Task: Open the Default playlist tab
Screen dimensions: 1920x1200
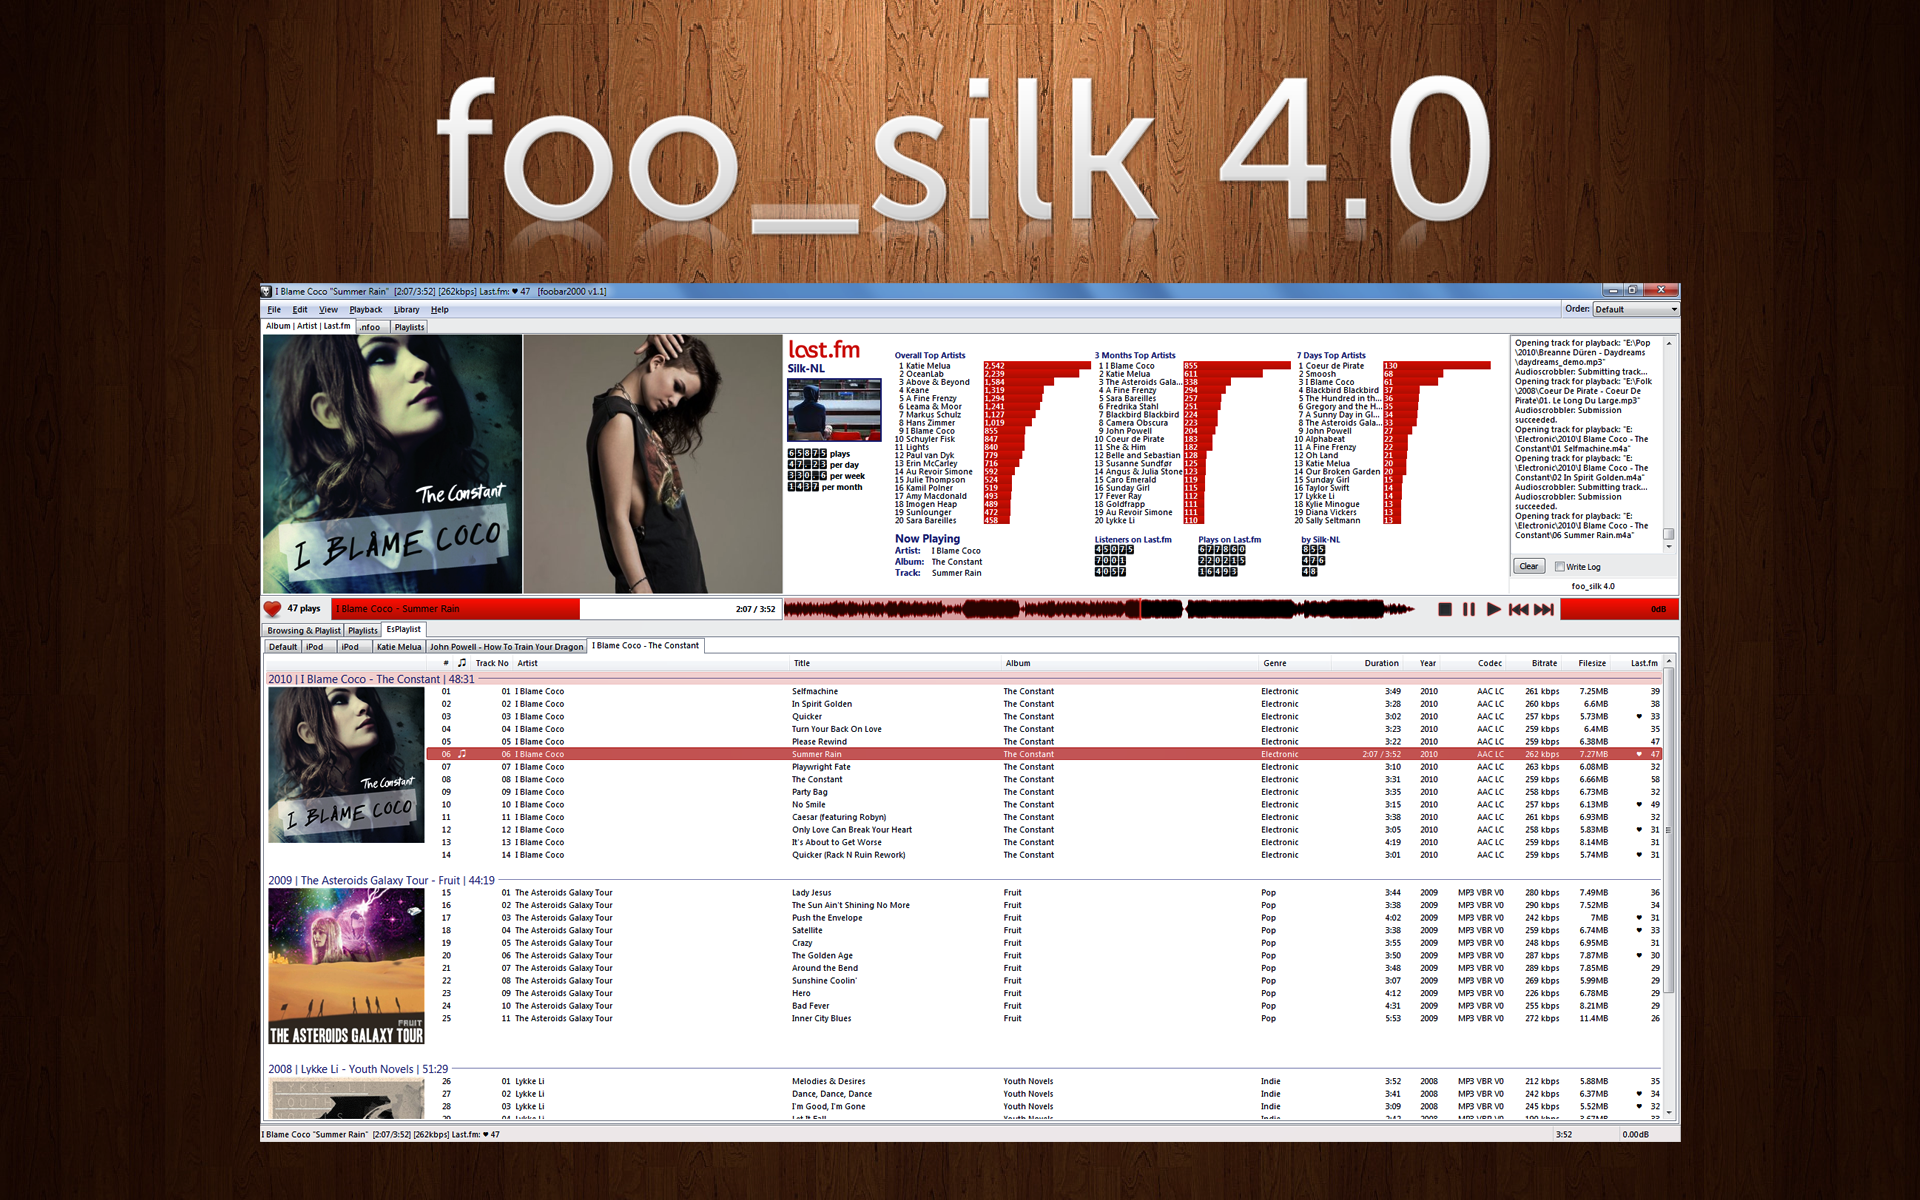Action: (x=283, y=647)
